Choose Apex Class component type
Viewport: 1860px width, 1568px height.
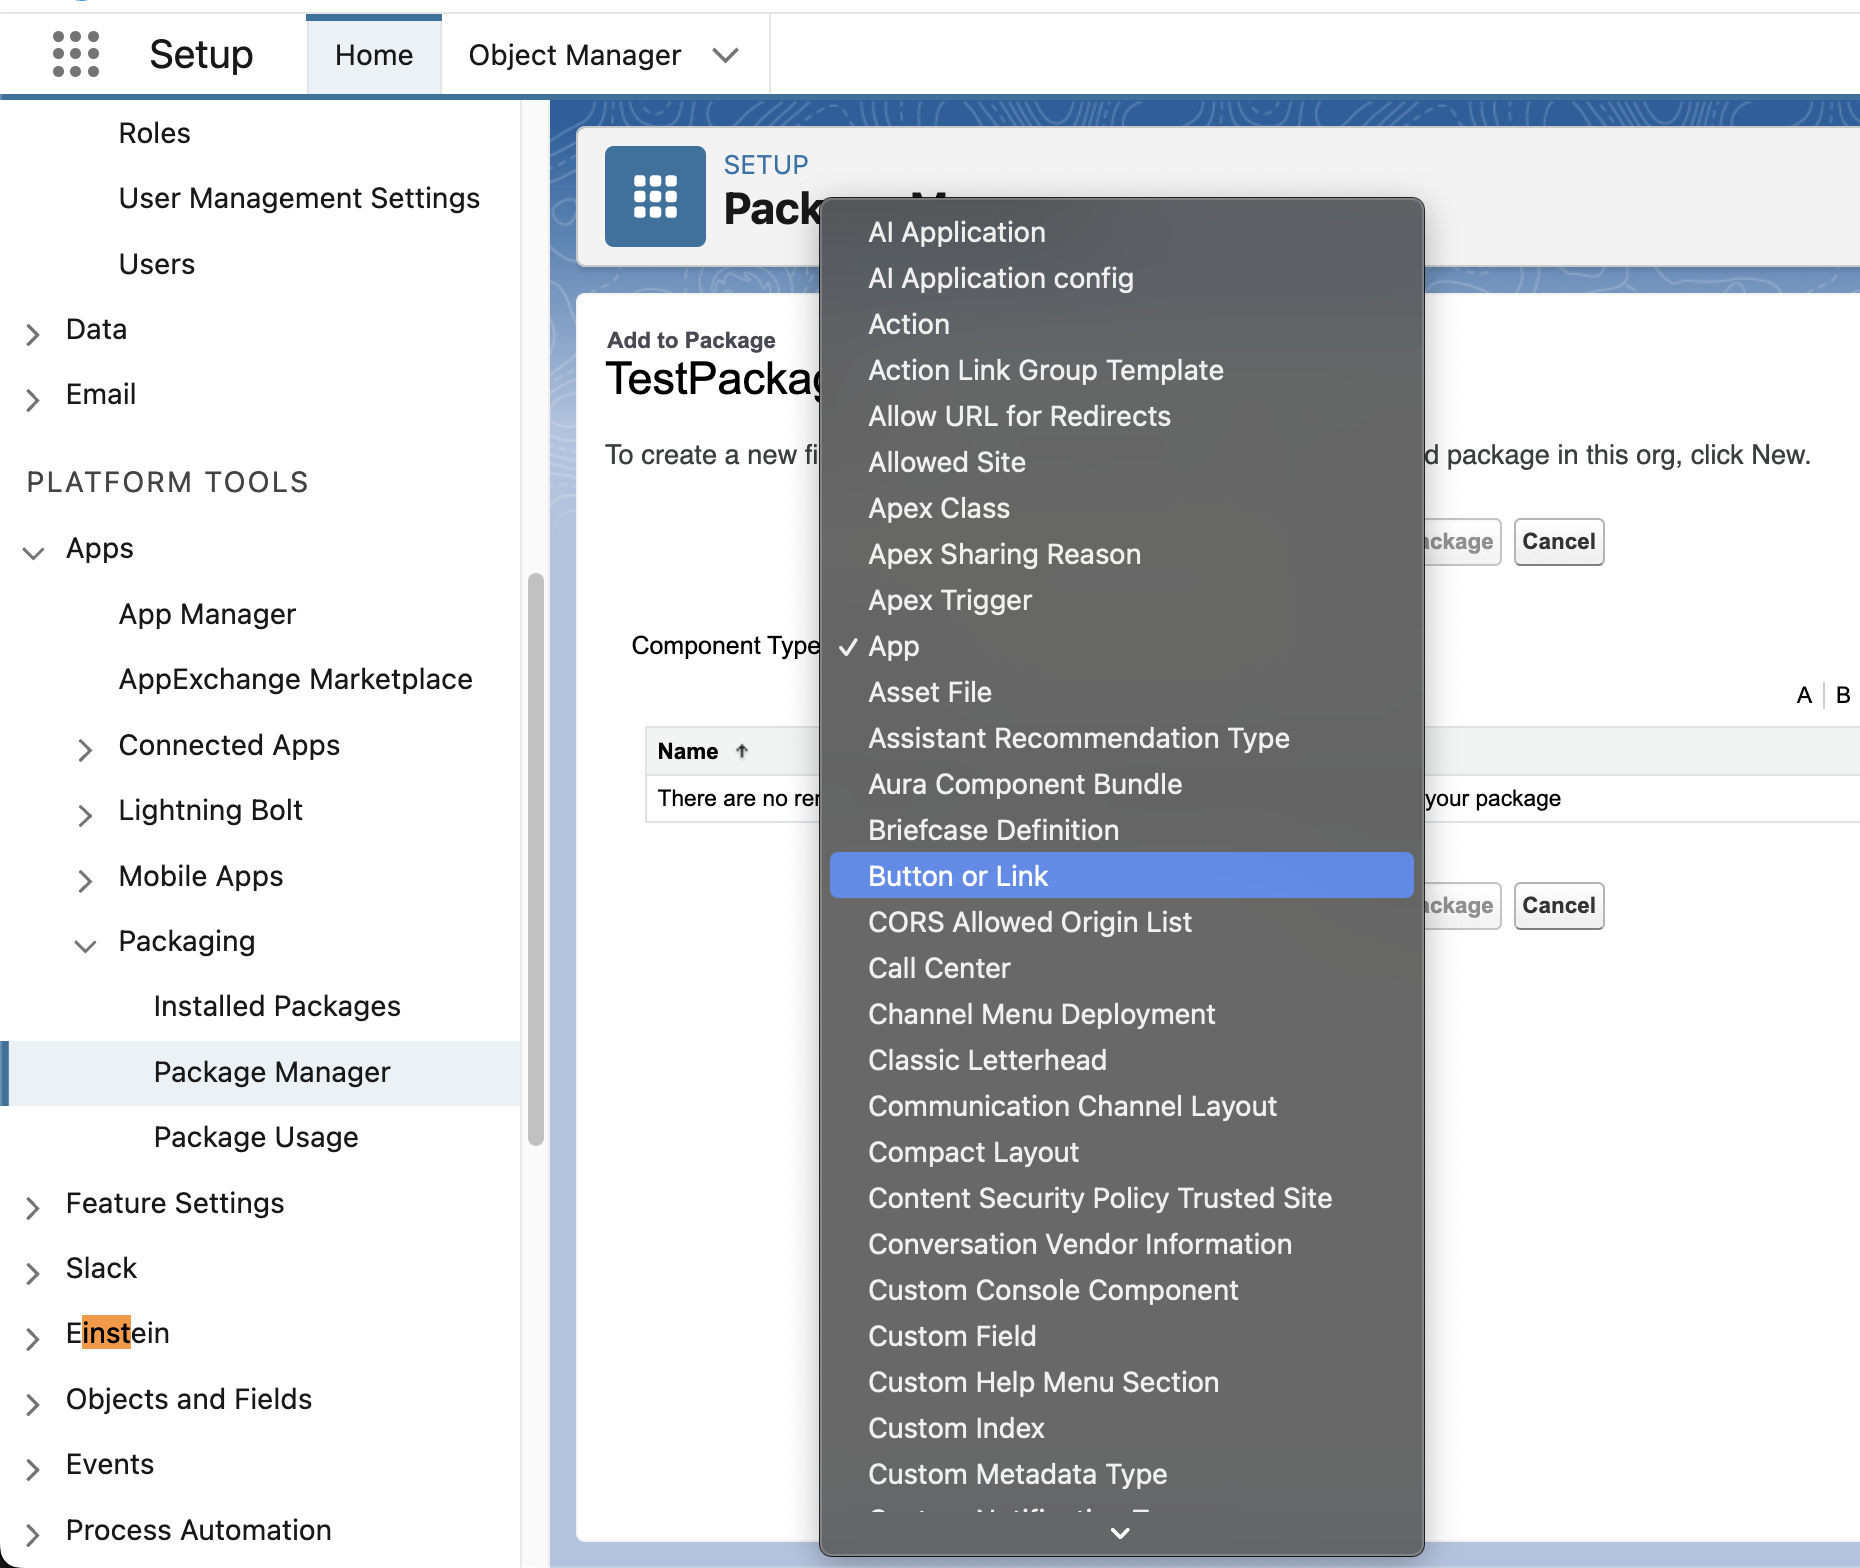tap(1122, 508)
